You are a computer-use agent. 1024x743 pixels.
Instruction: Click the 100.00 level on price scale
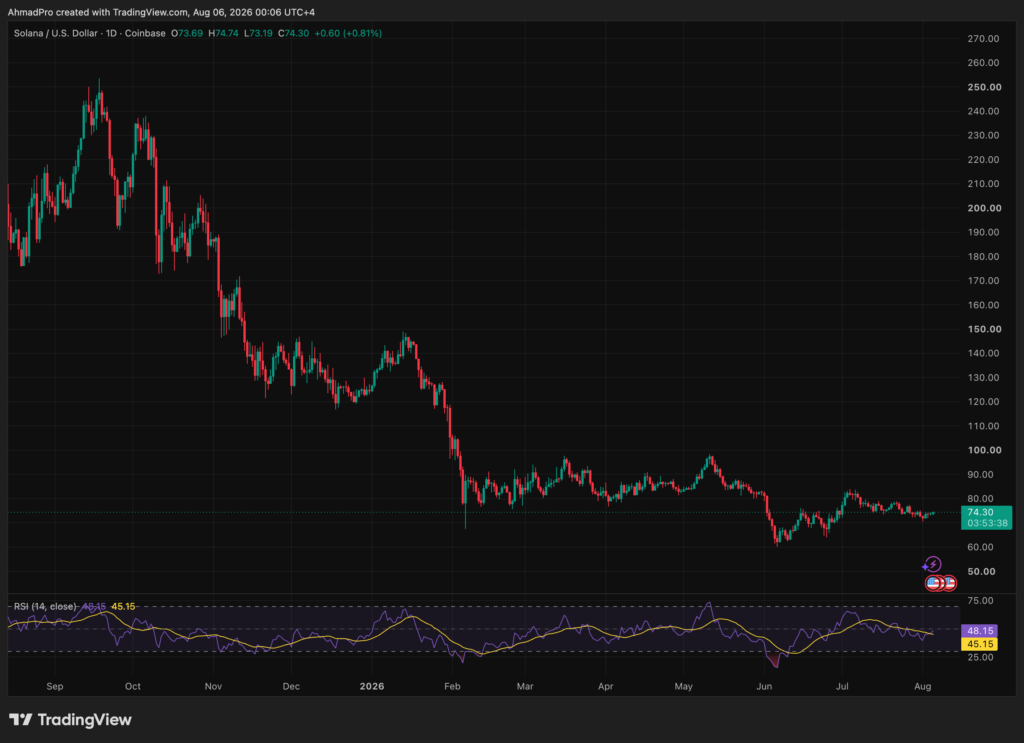tap(984, 450)
